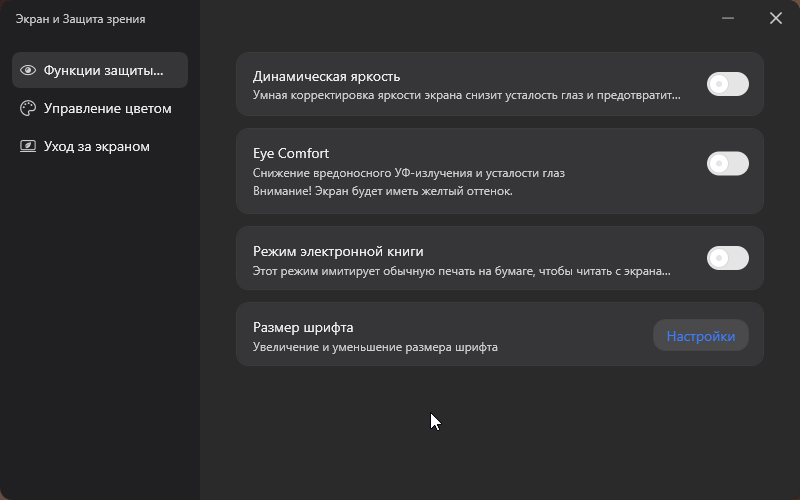This screenshot has width=800, height=500.
Task: Switch to the Управление цветом section
Action: click(108, 108)
